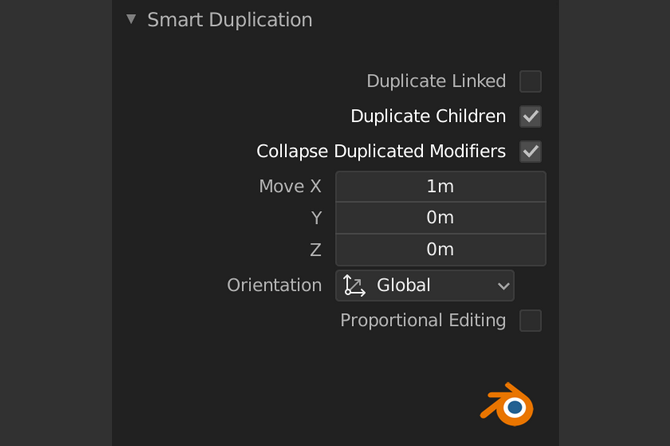
Task: Click the Smart Duplication panel title
Action: tap(229, 20)
